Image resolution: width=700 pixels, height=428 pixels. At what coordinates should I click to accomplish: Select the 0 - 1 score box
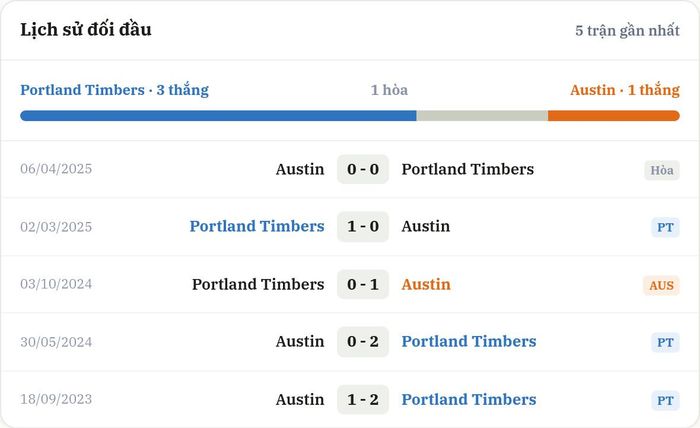(363, 284)
